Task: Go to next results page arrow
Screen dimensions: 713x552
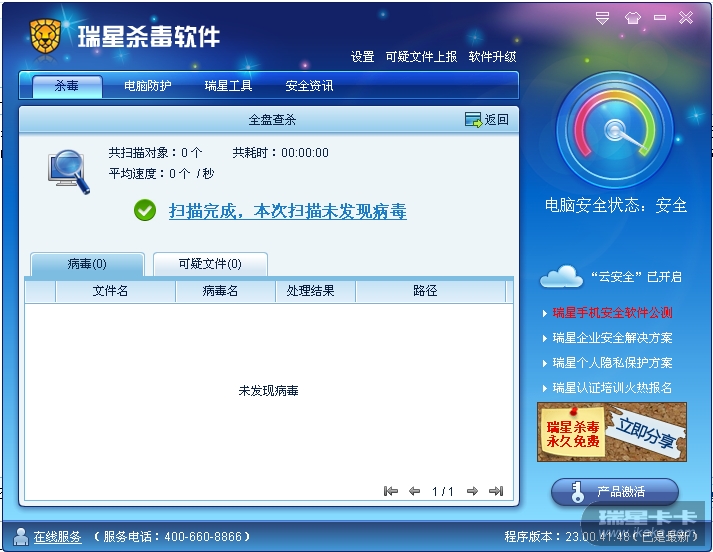Action: 472,491
